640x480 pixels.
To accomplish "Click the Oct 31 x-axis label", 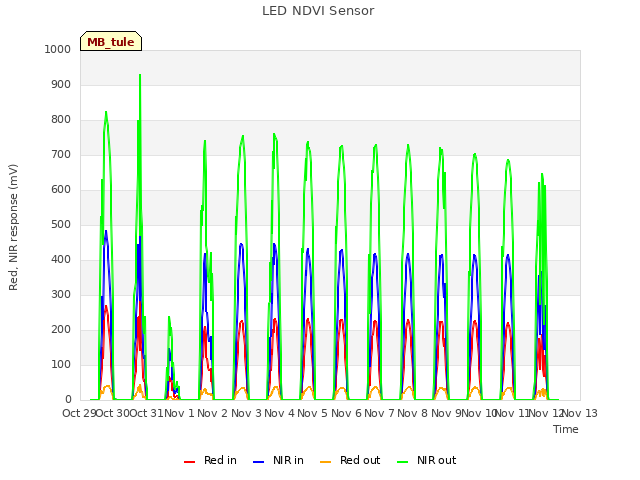I will [146, 413].
